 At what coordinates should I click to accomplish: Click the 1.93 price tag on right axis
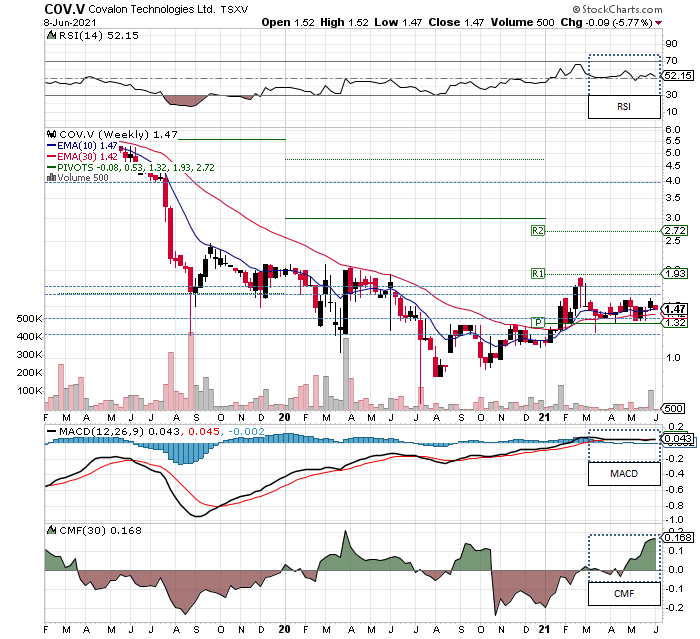click(675, 273)
